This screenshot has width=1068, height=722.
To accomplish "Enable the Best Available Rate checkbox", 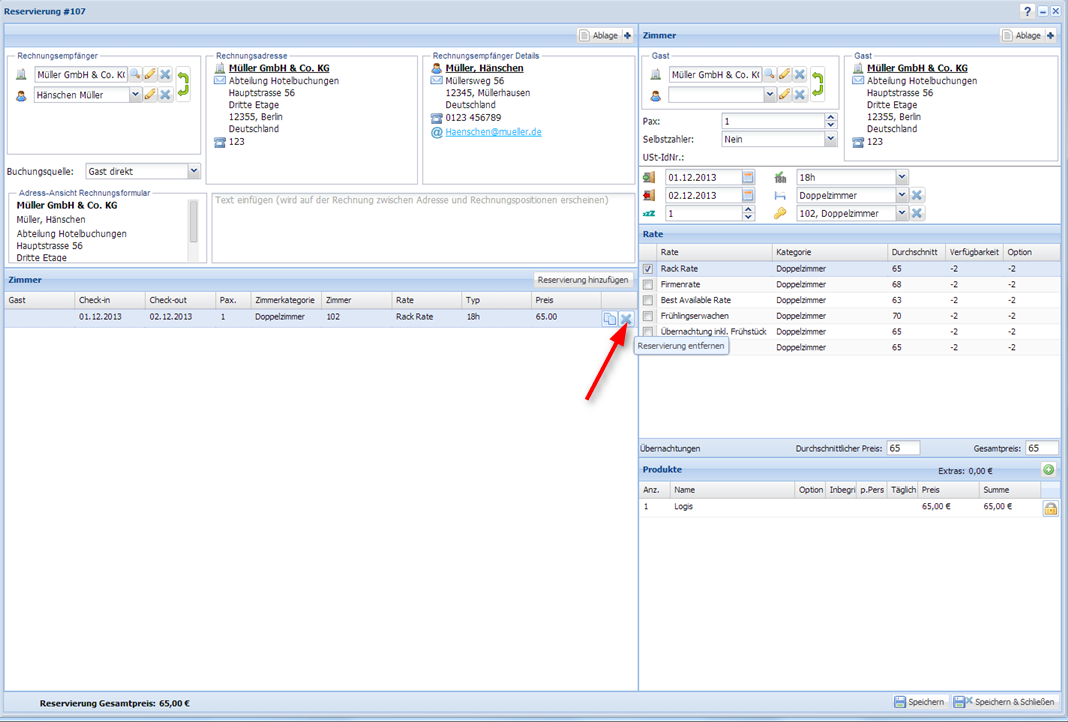I will point(648,300).
